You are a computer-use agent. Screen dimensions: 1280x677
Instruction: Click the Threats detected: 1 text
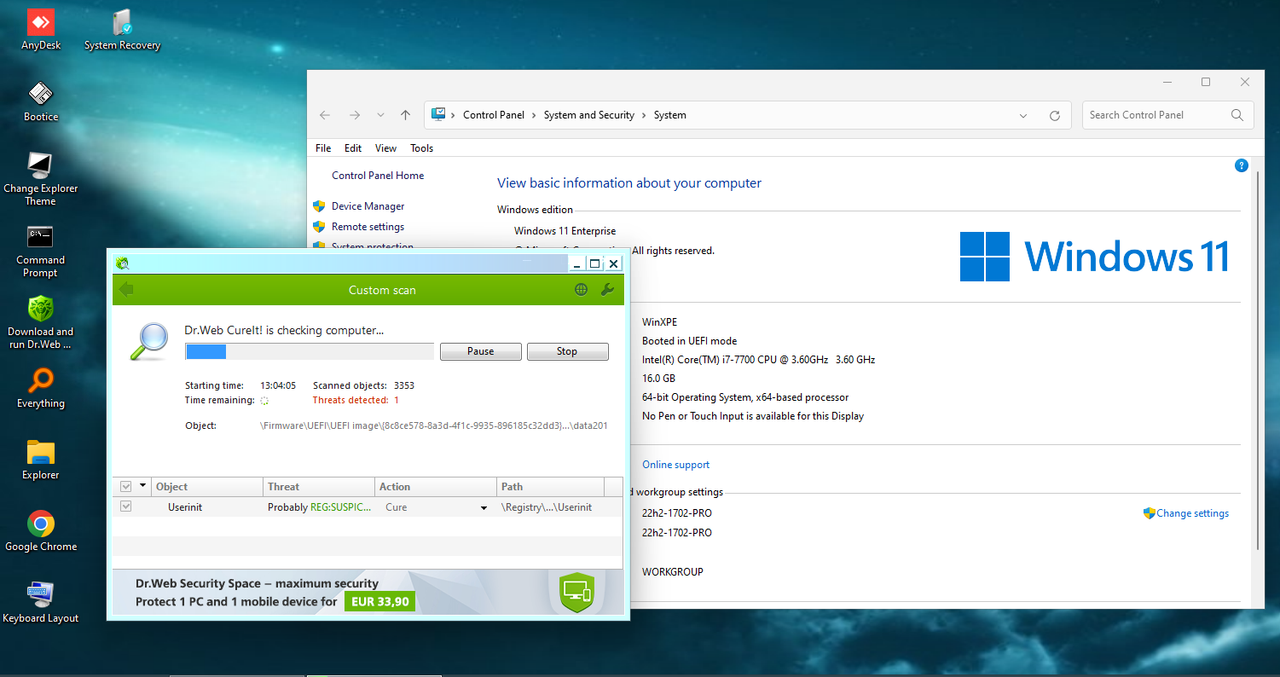click(x=356, y=400)
